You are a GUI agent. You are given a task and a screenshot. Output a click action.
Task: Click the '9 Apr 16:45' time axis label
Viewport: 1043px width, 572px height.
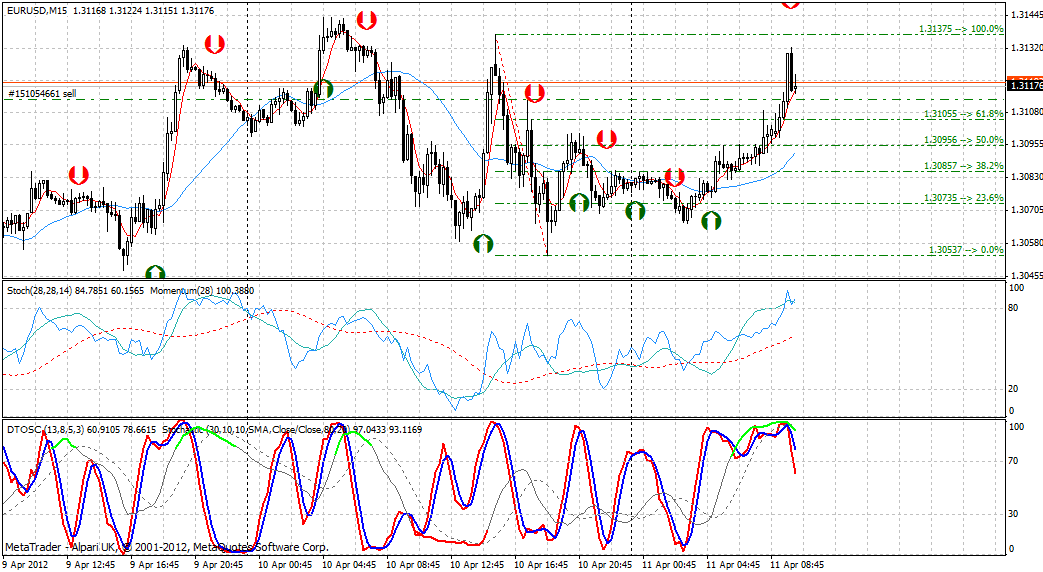click(x=154, y=565)
